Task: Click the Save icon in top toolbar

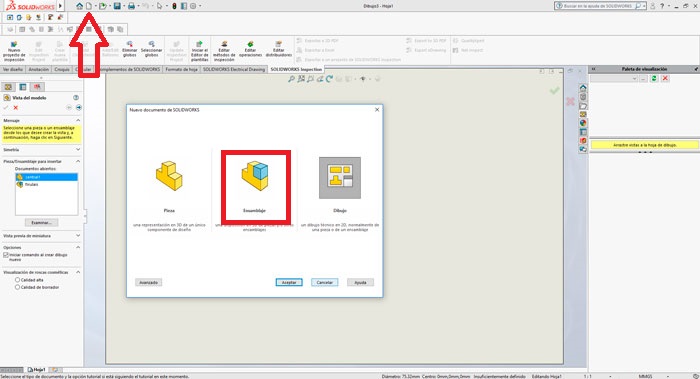Action: tap(117, 6)
